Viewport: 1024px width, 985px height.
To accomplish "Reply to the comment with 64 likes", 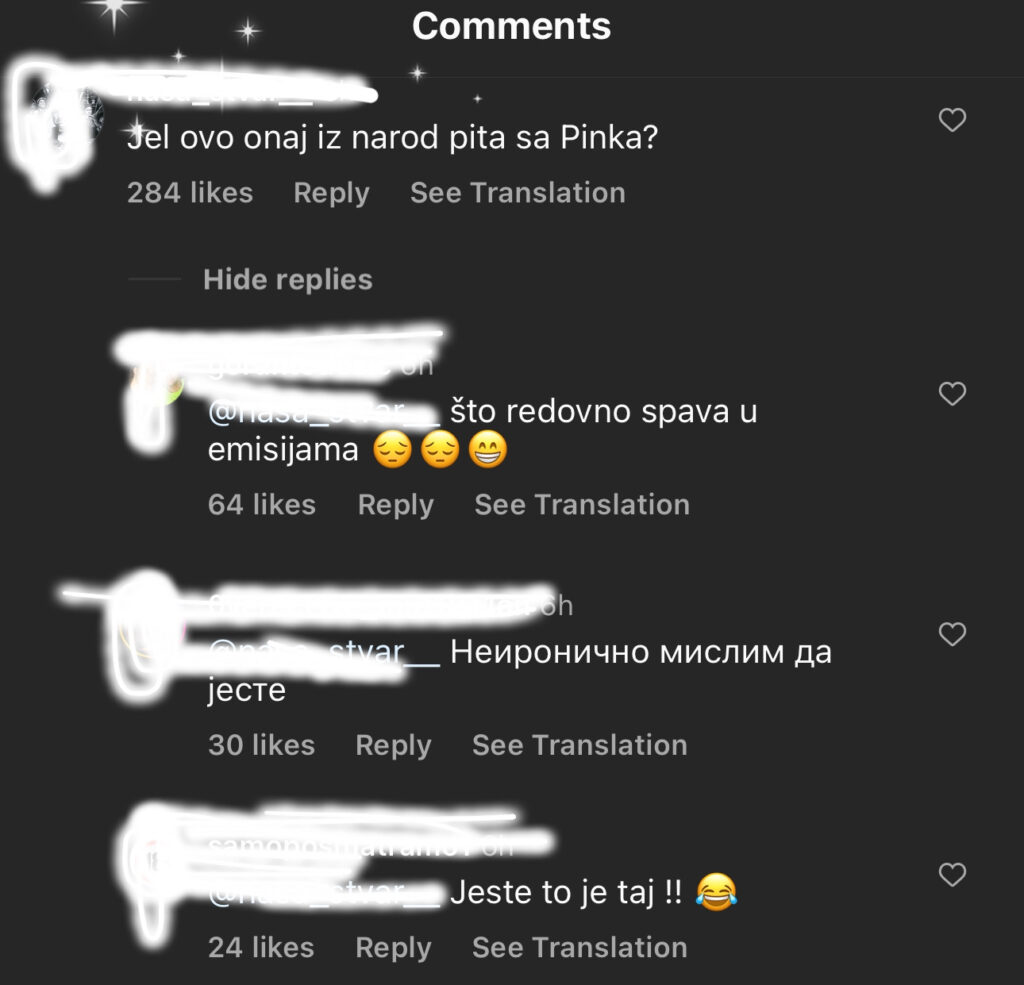I will tap(396, 505).
